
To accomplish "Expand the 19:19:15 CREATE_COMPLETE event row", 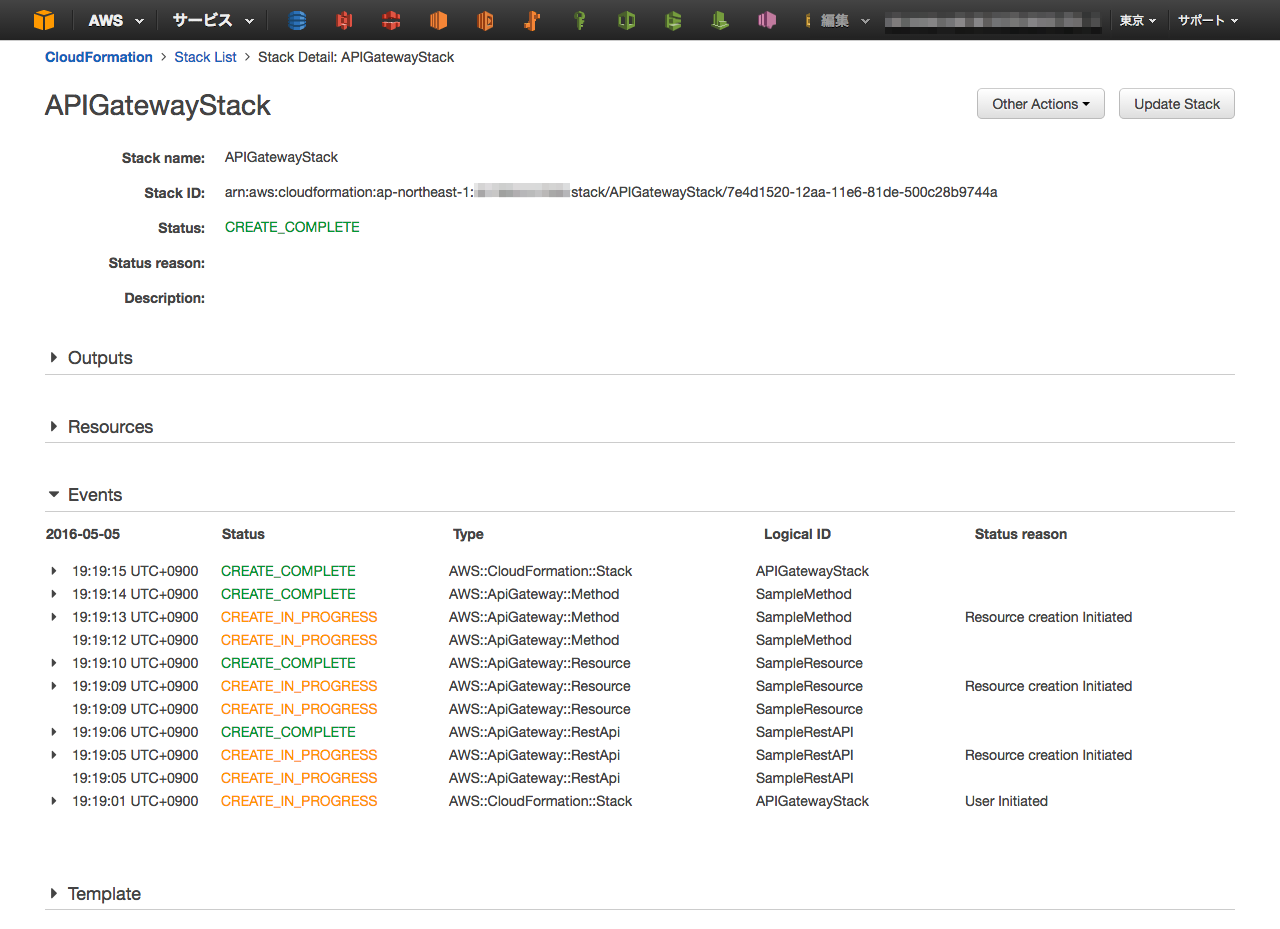I will [53, 571].
